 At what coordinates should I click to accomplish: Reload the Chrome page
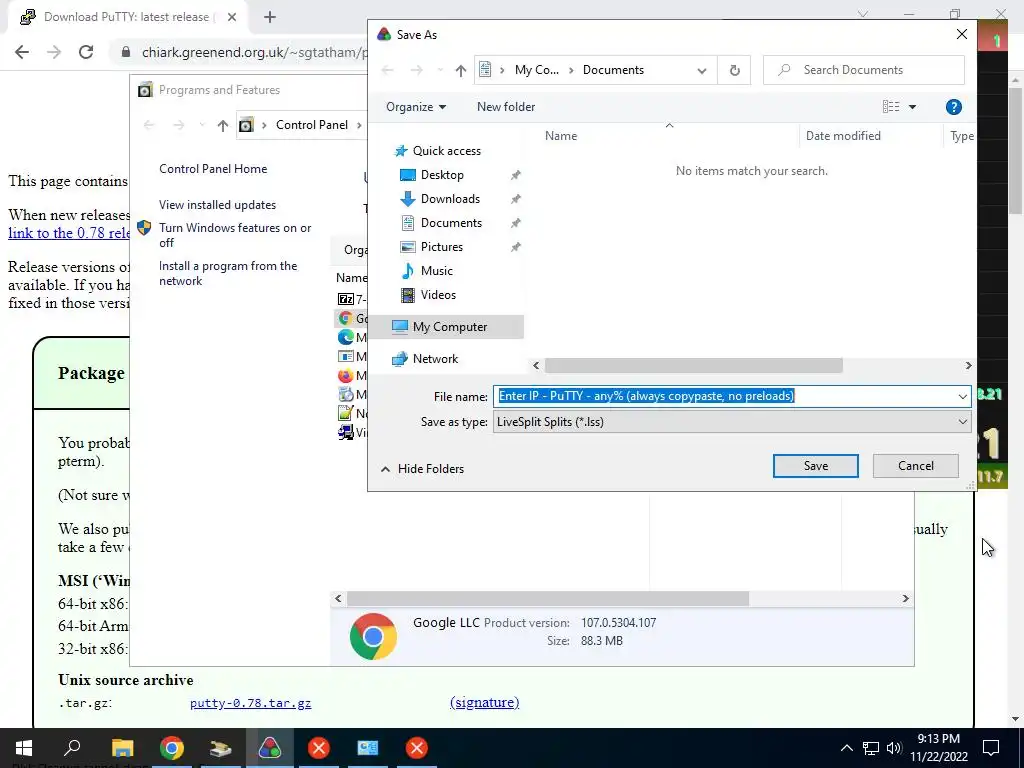point(86,52)
